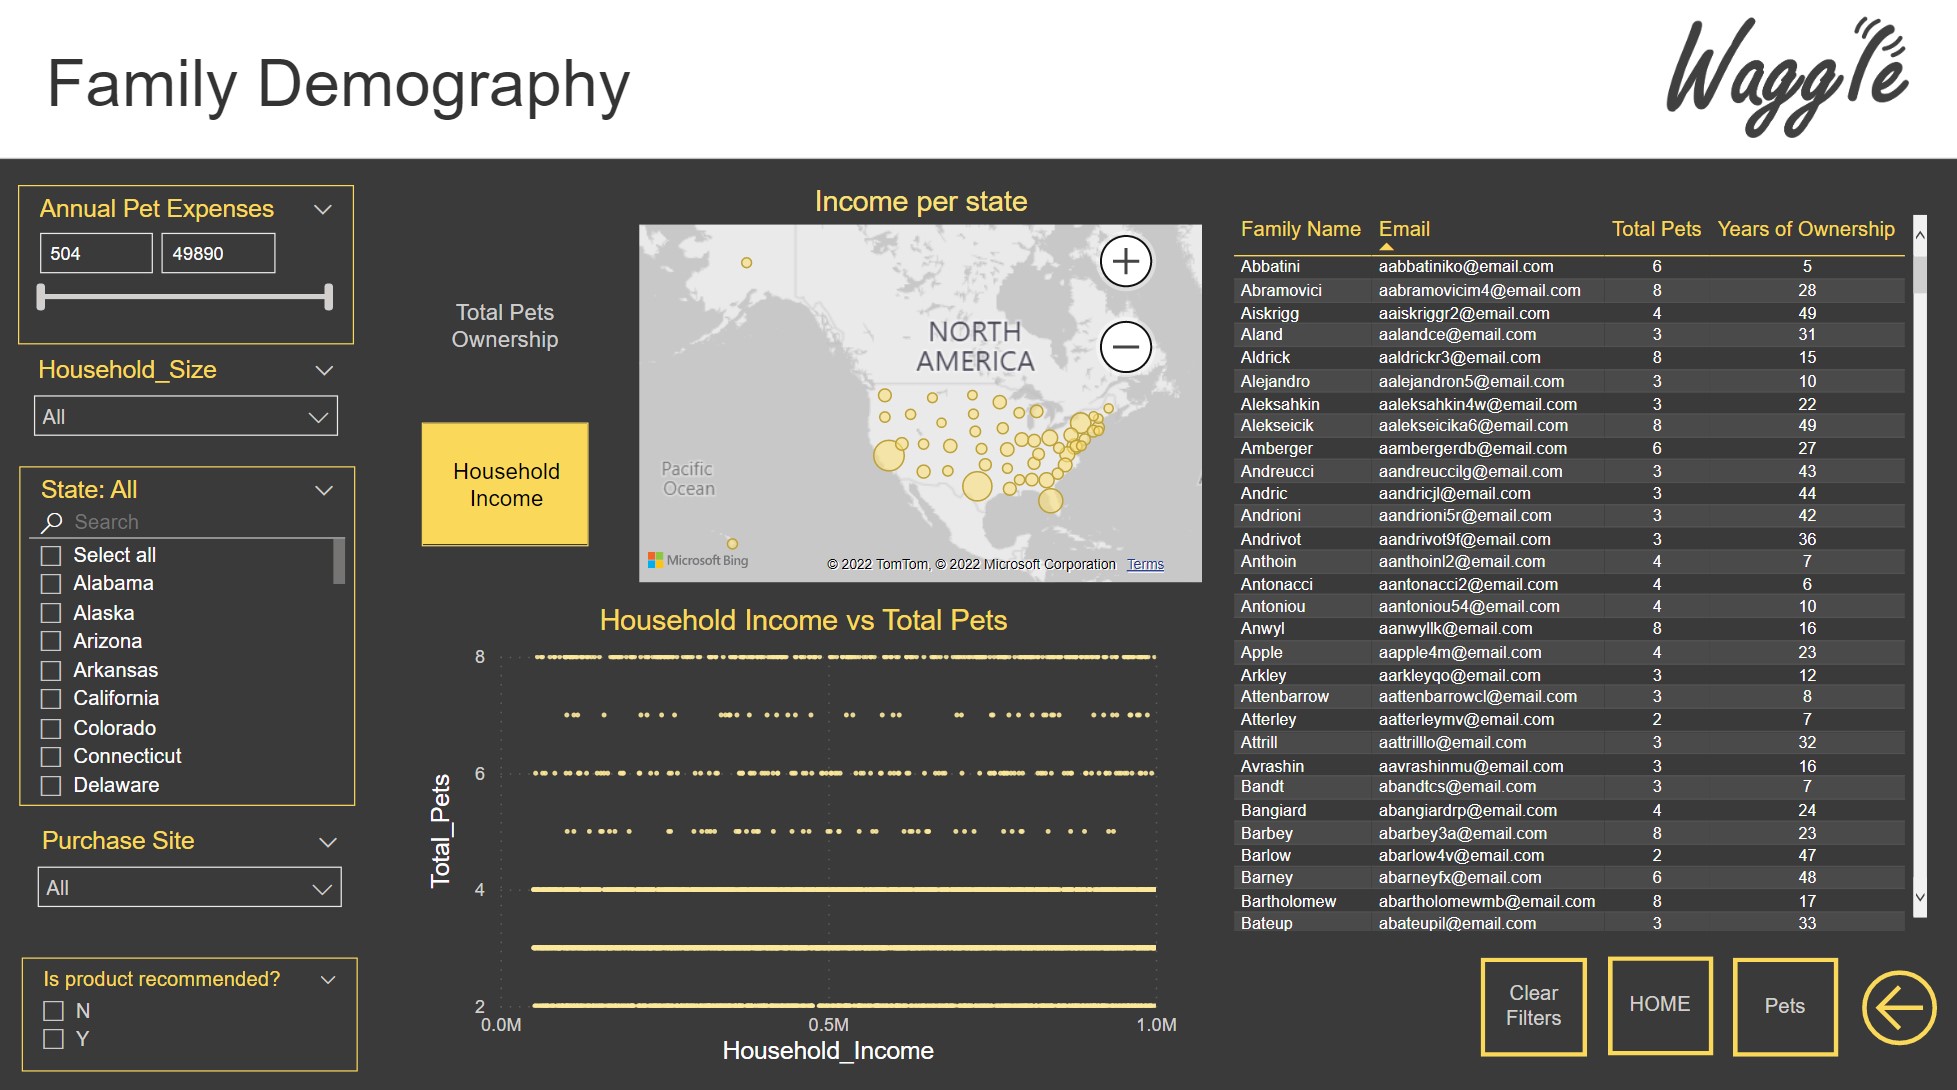Zoom in on the Income per state map
Screen dimensions: 1957x1090
(1124, 260)
